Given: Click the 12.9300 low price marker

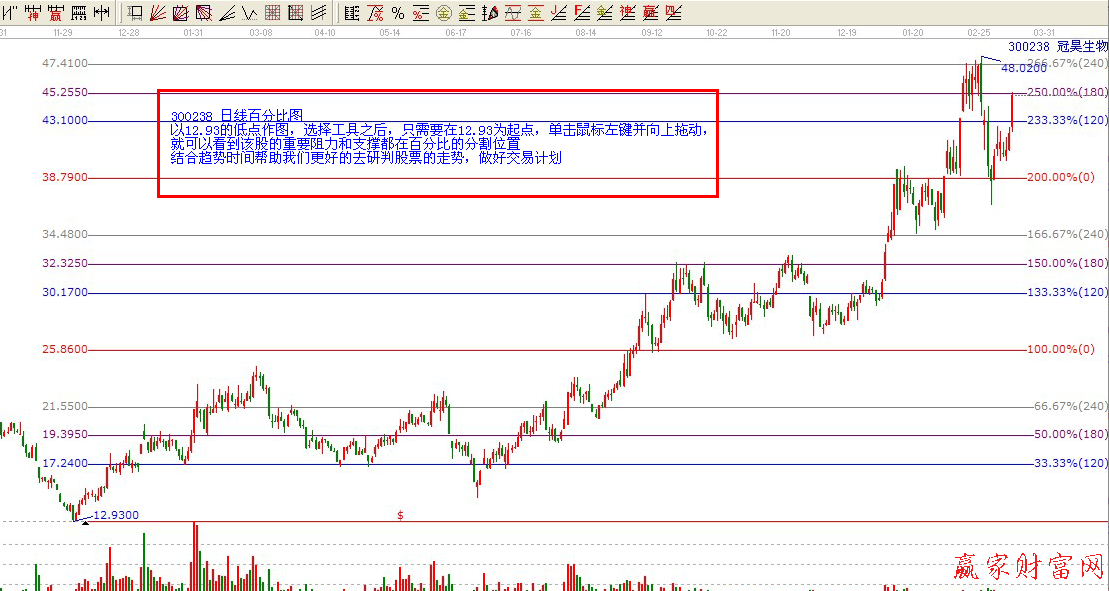Looking at the screenshot, I should 115,515.
